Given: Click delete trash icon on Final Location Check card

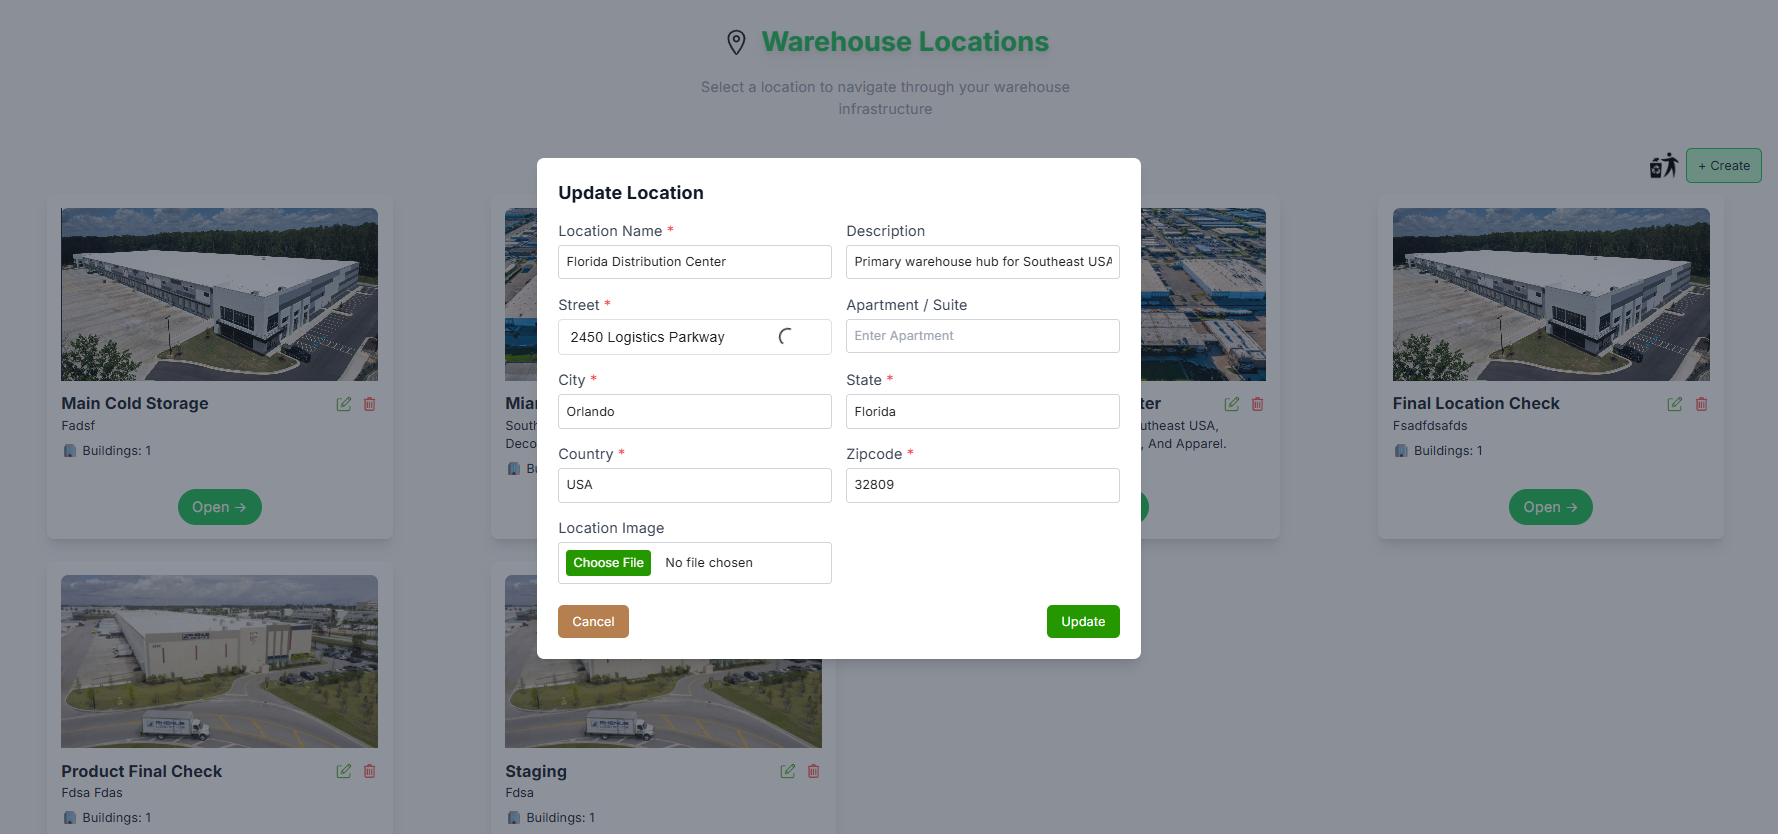Looking at the screenshot, I should (1702, 404).
